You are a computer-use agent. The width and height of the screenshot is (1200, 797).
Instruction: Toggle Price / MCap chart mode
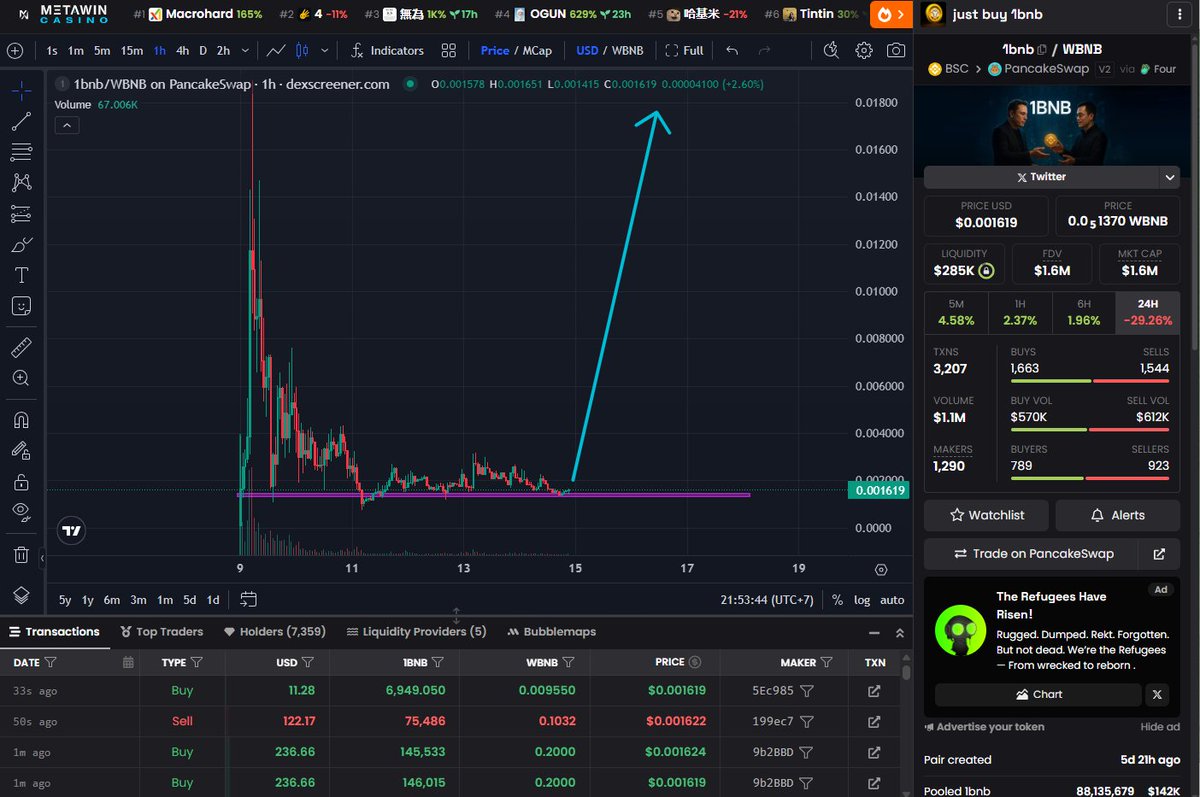516,50
